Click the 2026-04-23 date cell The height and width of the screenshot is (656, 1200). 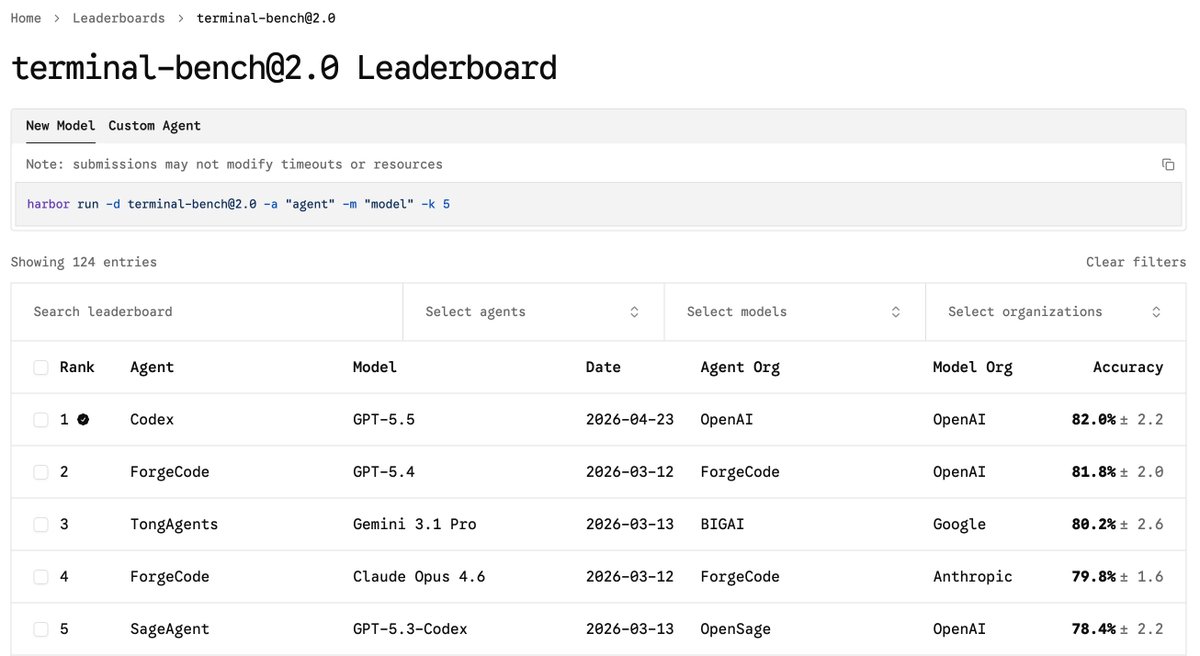click(630, 420)
